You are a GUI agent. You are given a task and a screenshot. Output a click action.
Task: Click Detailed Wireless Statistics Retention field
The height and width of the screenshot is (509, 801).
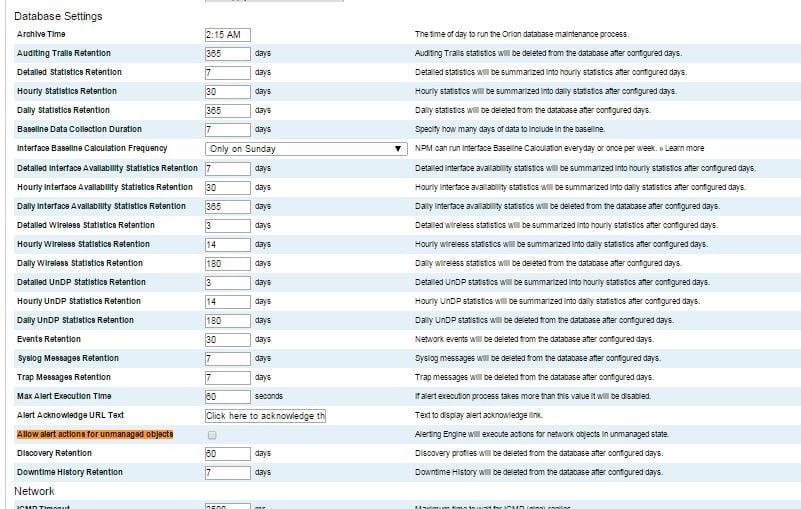[228, 225]
